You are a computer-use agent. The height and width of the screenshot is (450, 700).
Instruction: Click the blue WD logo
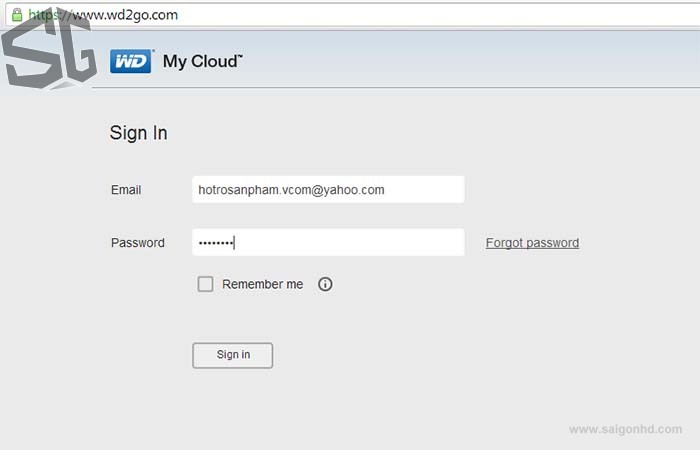coord(130,61)
